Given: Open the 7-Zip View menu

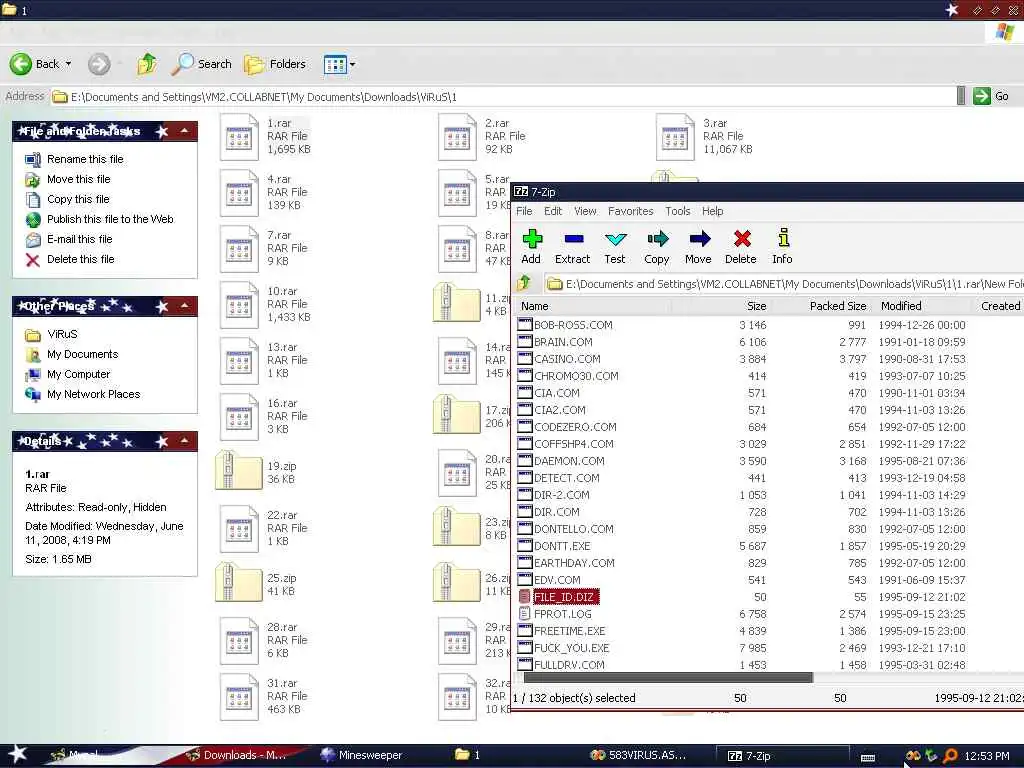Looking at the screenshot, I should coord(585,211).
